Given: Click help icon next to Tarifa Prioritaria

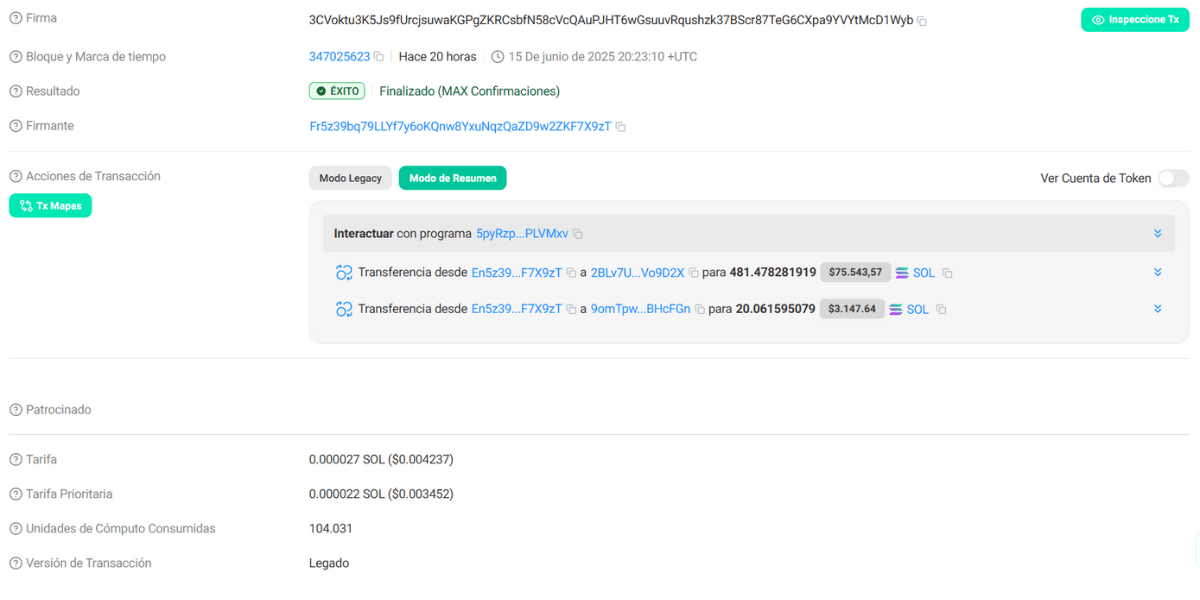Looking at the screenshot, I should [x=15, y=494].
